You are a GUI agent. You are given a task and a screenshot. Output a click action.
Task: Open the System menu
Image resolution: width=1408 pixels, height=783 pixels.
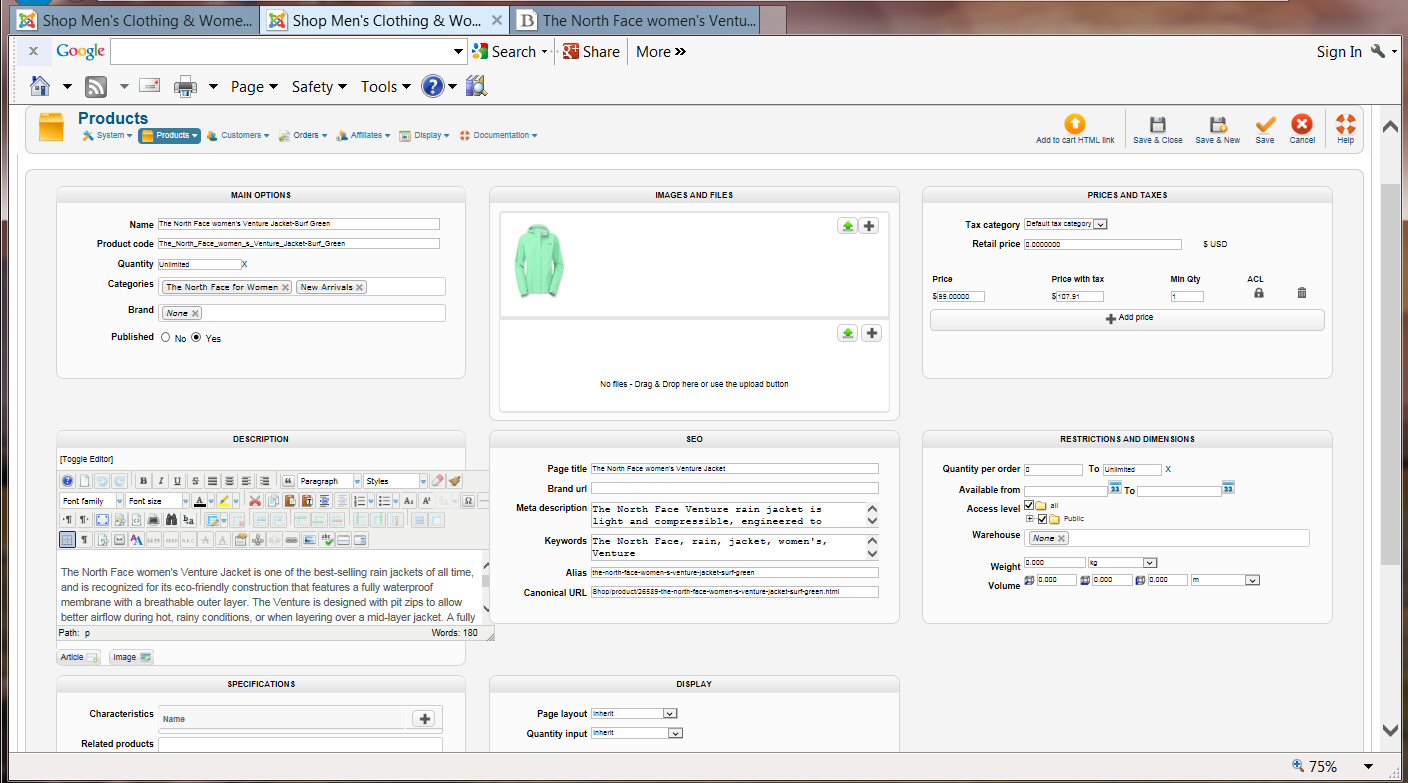click(x=107, y=136)
